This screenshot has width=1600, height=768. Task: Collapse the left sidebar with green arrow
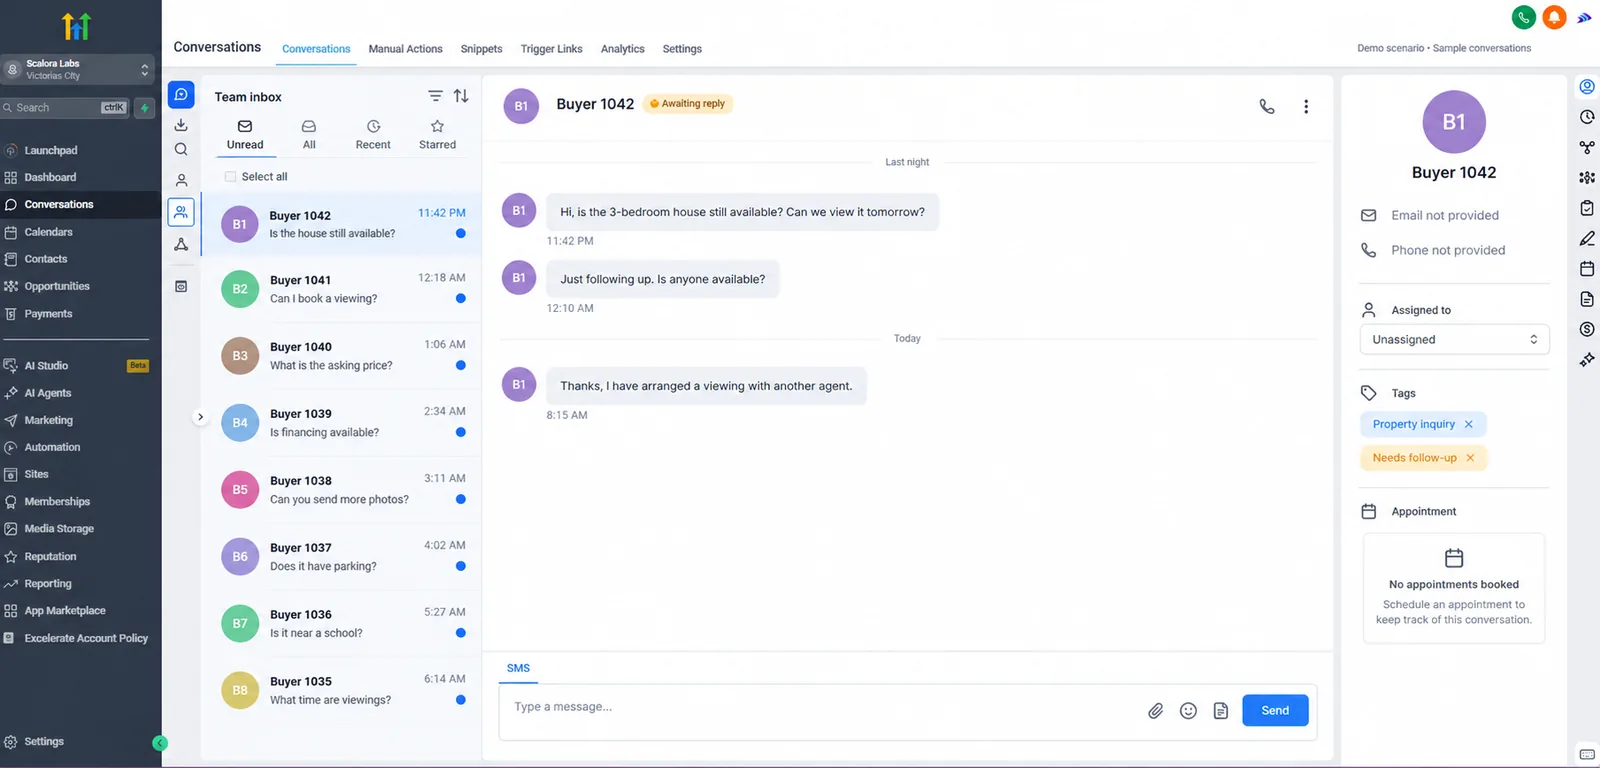click(x=160, y=743)
